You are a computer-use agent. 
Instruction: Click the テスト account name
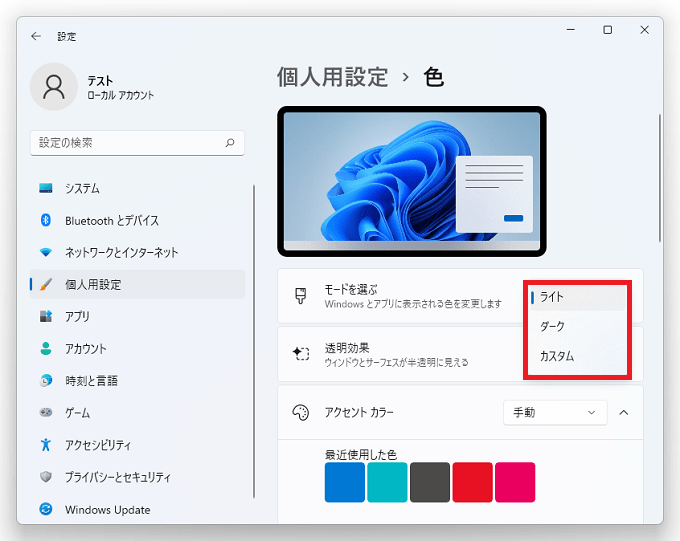click(x=100, y=81)
